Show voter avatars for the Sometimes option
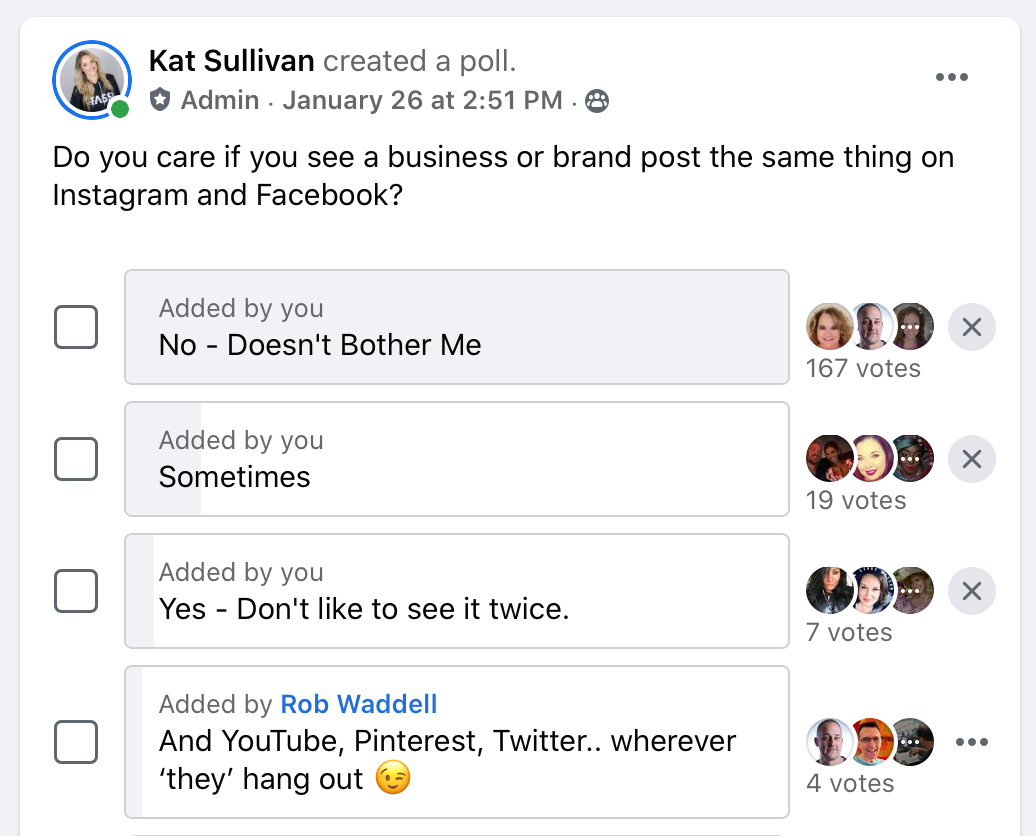The image size is (1036, 836). (x=869, y=459)
